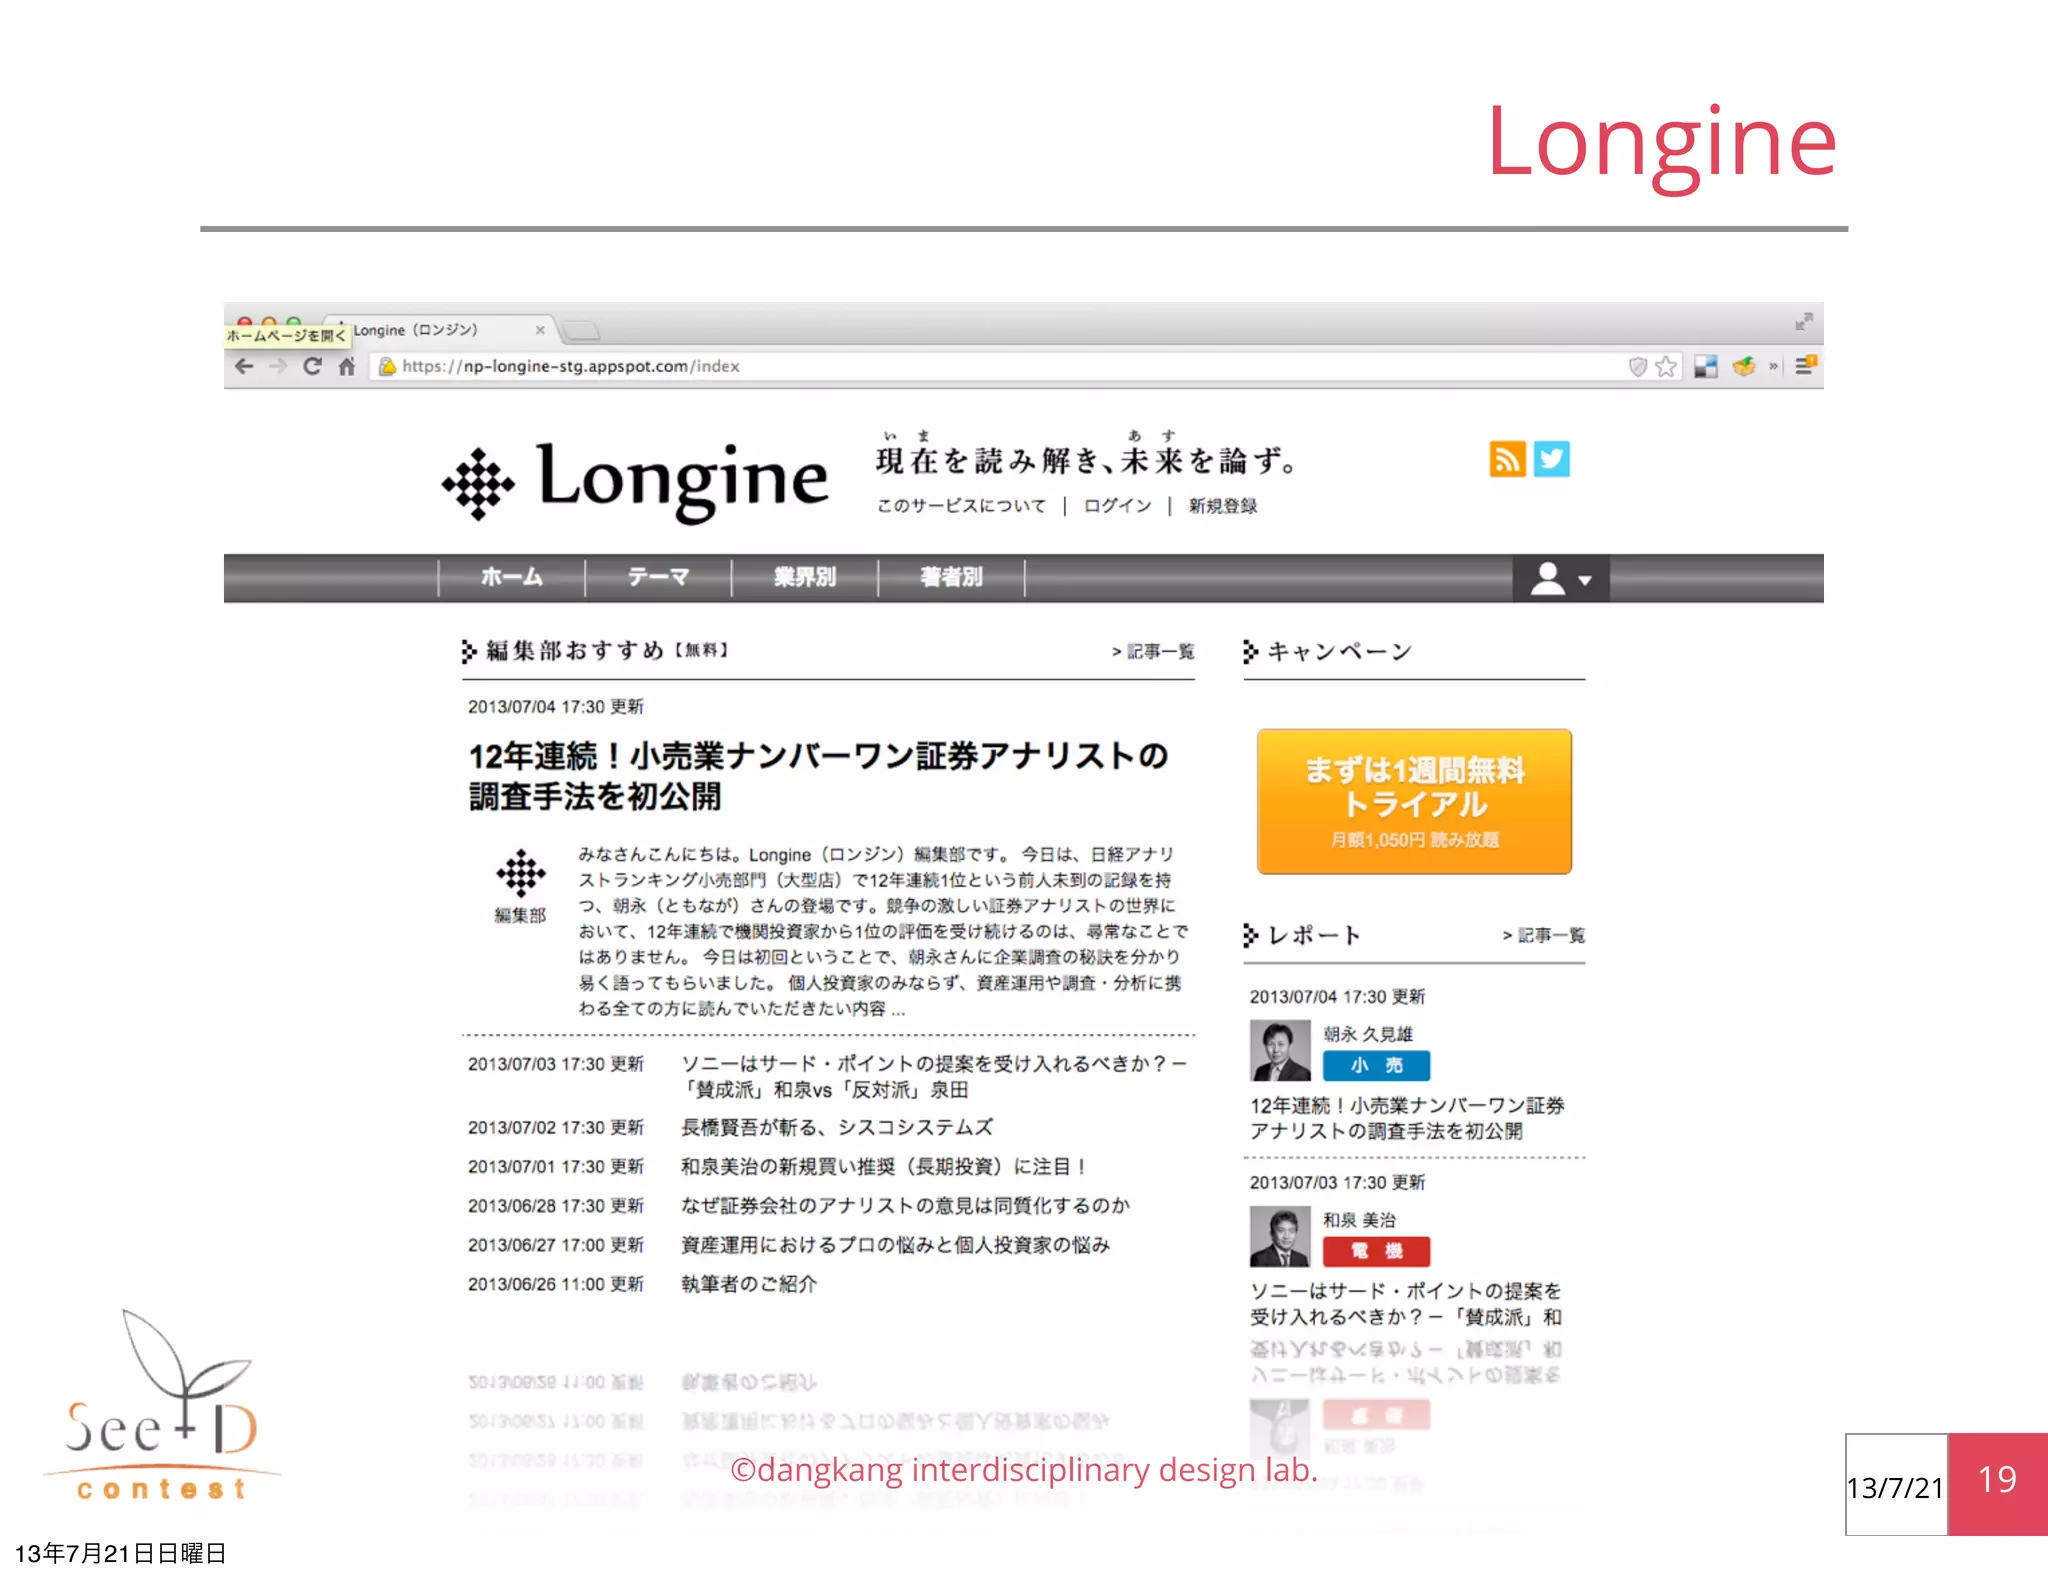Click the ログイン link
Screen dimensions: 2048x1576
1117,506
